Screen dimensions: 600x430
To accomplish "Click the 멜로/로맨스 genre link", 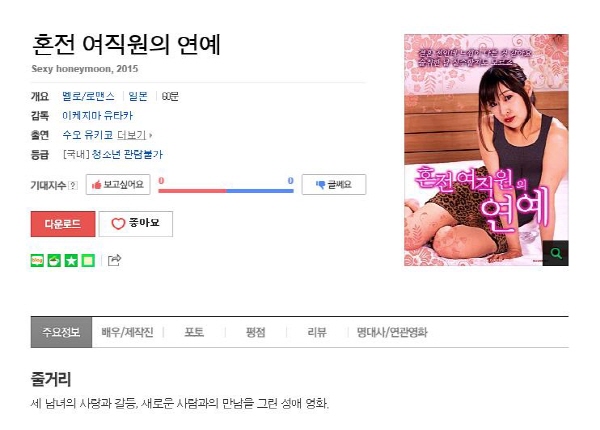I will click(x=88, y=96).
